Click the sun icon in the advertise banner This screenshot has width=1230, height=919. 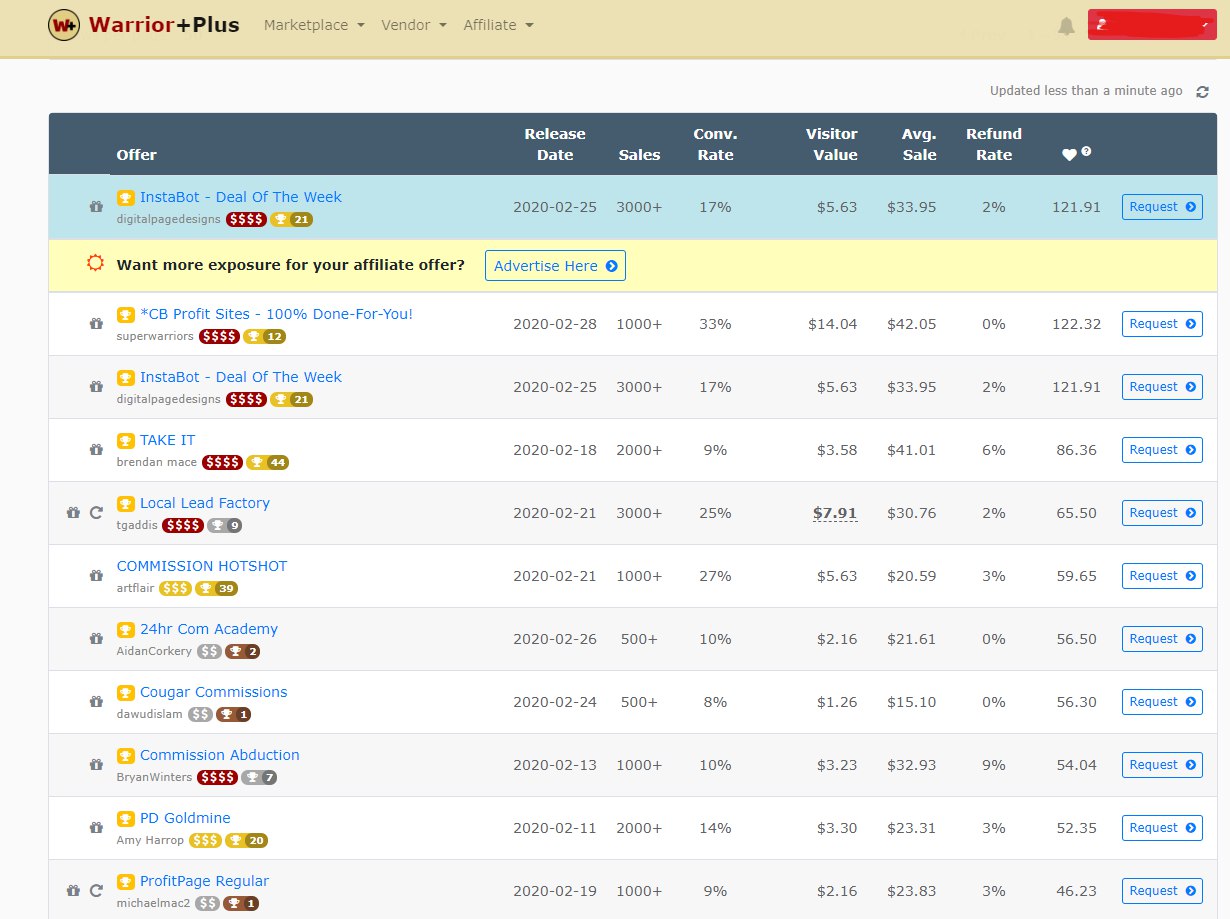(95, 264)
